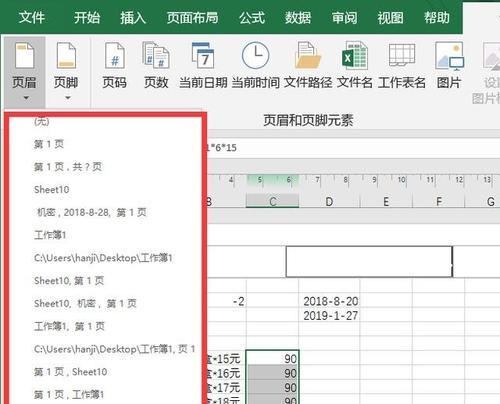Insert 文件名 file name element
Viewport: 500px width, 404px height.
(x=354, y=66)
